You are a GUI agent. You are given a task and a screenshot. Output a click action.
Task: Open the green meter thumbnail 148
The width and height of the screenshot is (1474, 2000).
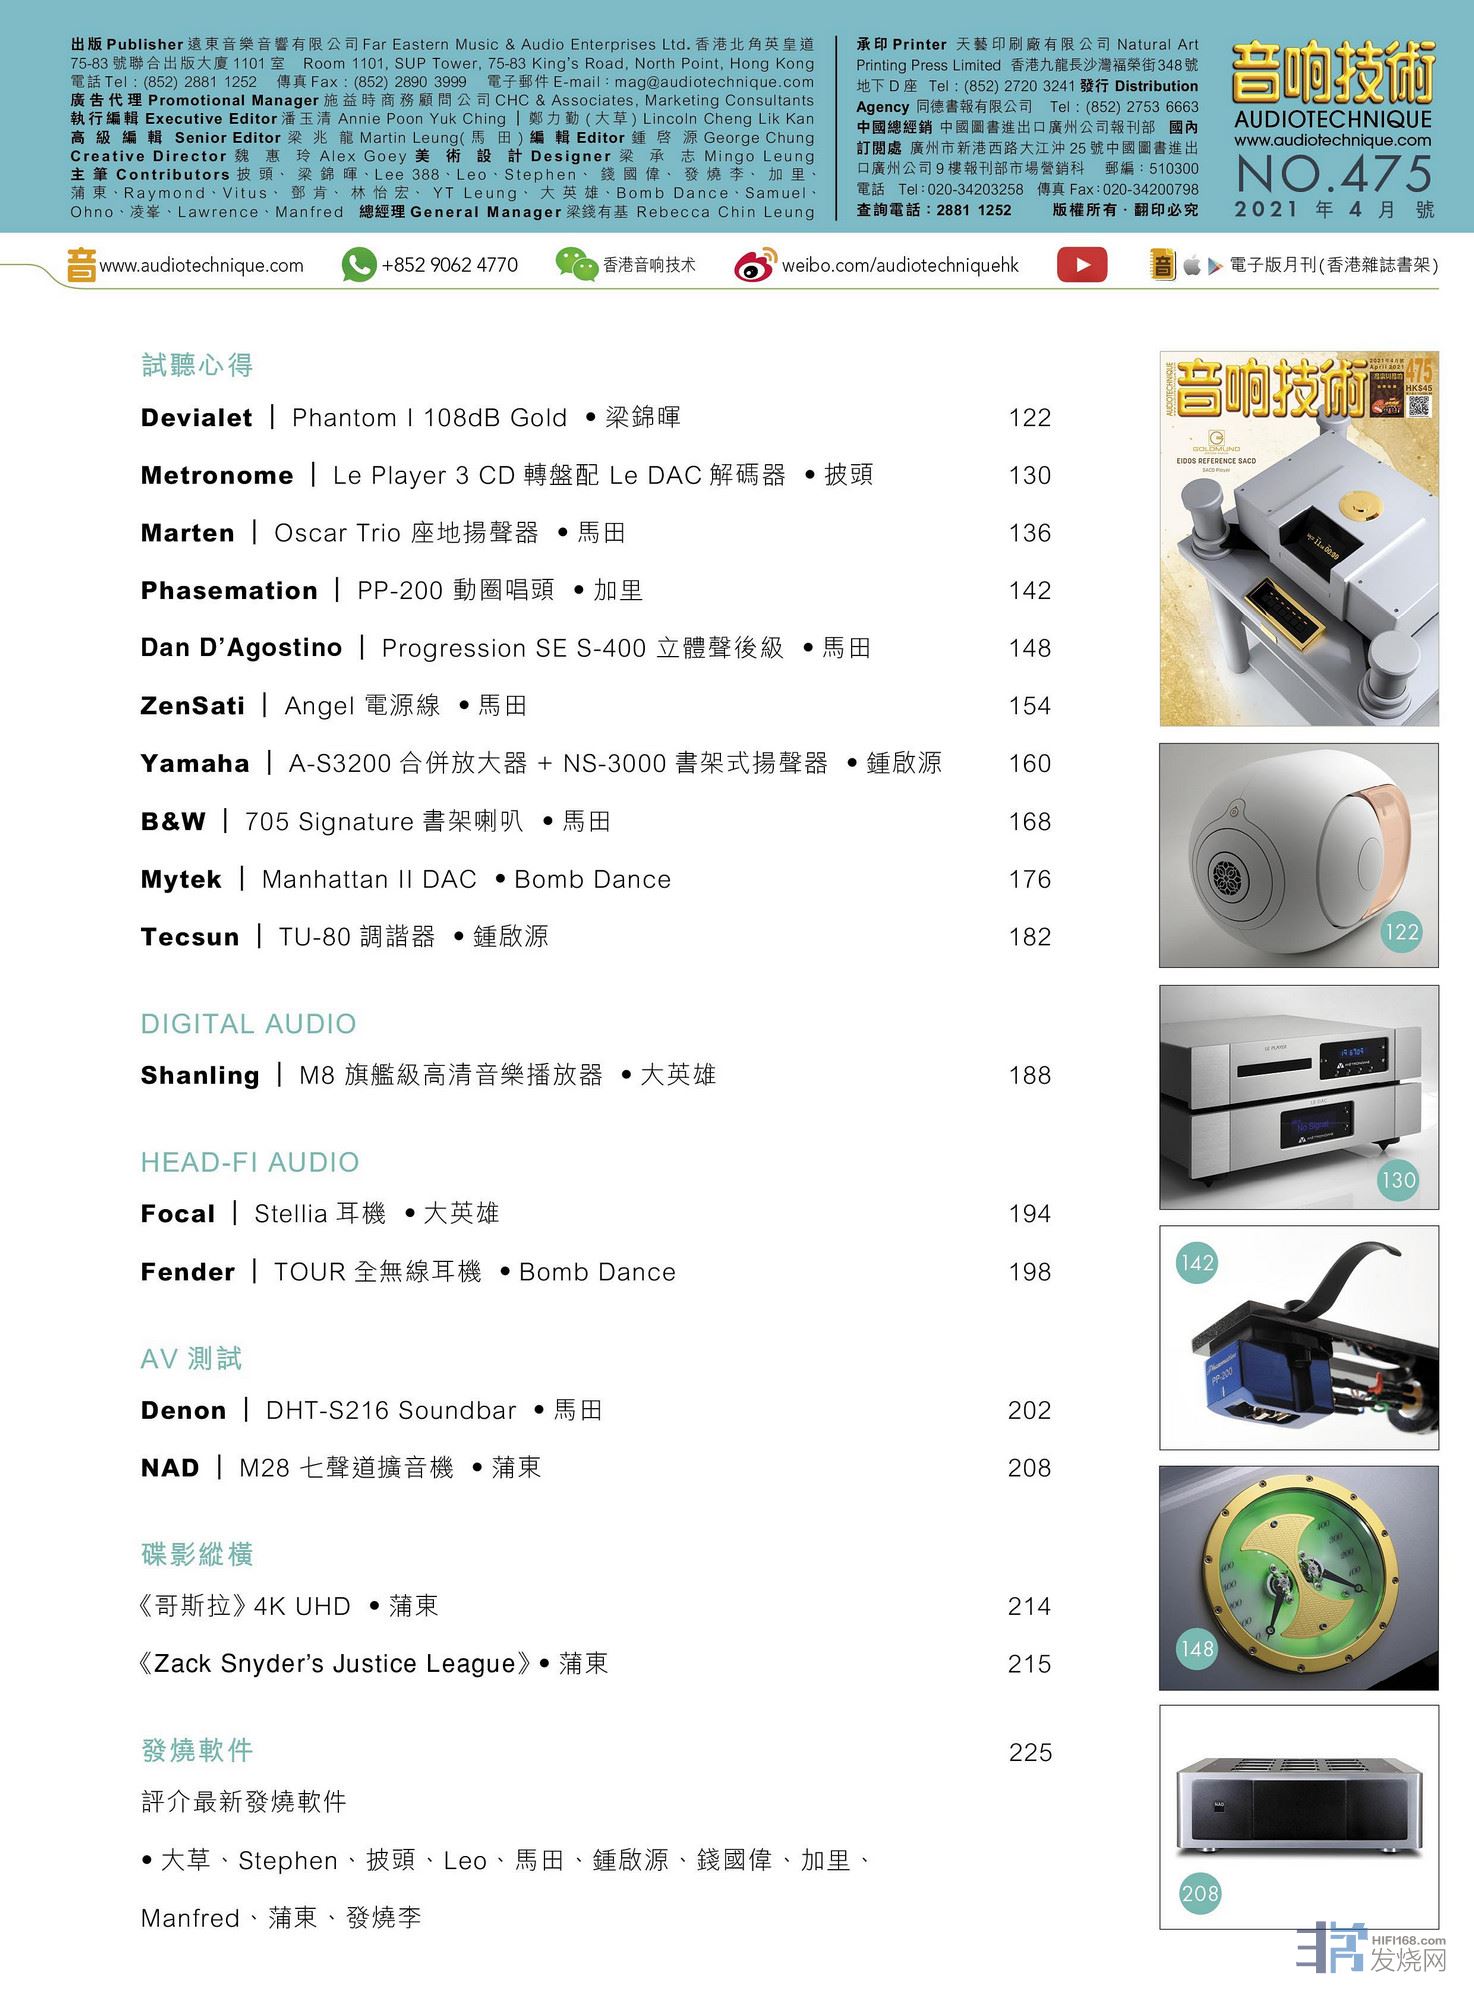(1298, 1578)
